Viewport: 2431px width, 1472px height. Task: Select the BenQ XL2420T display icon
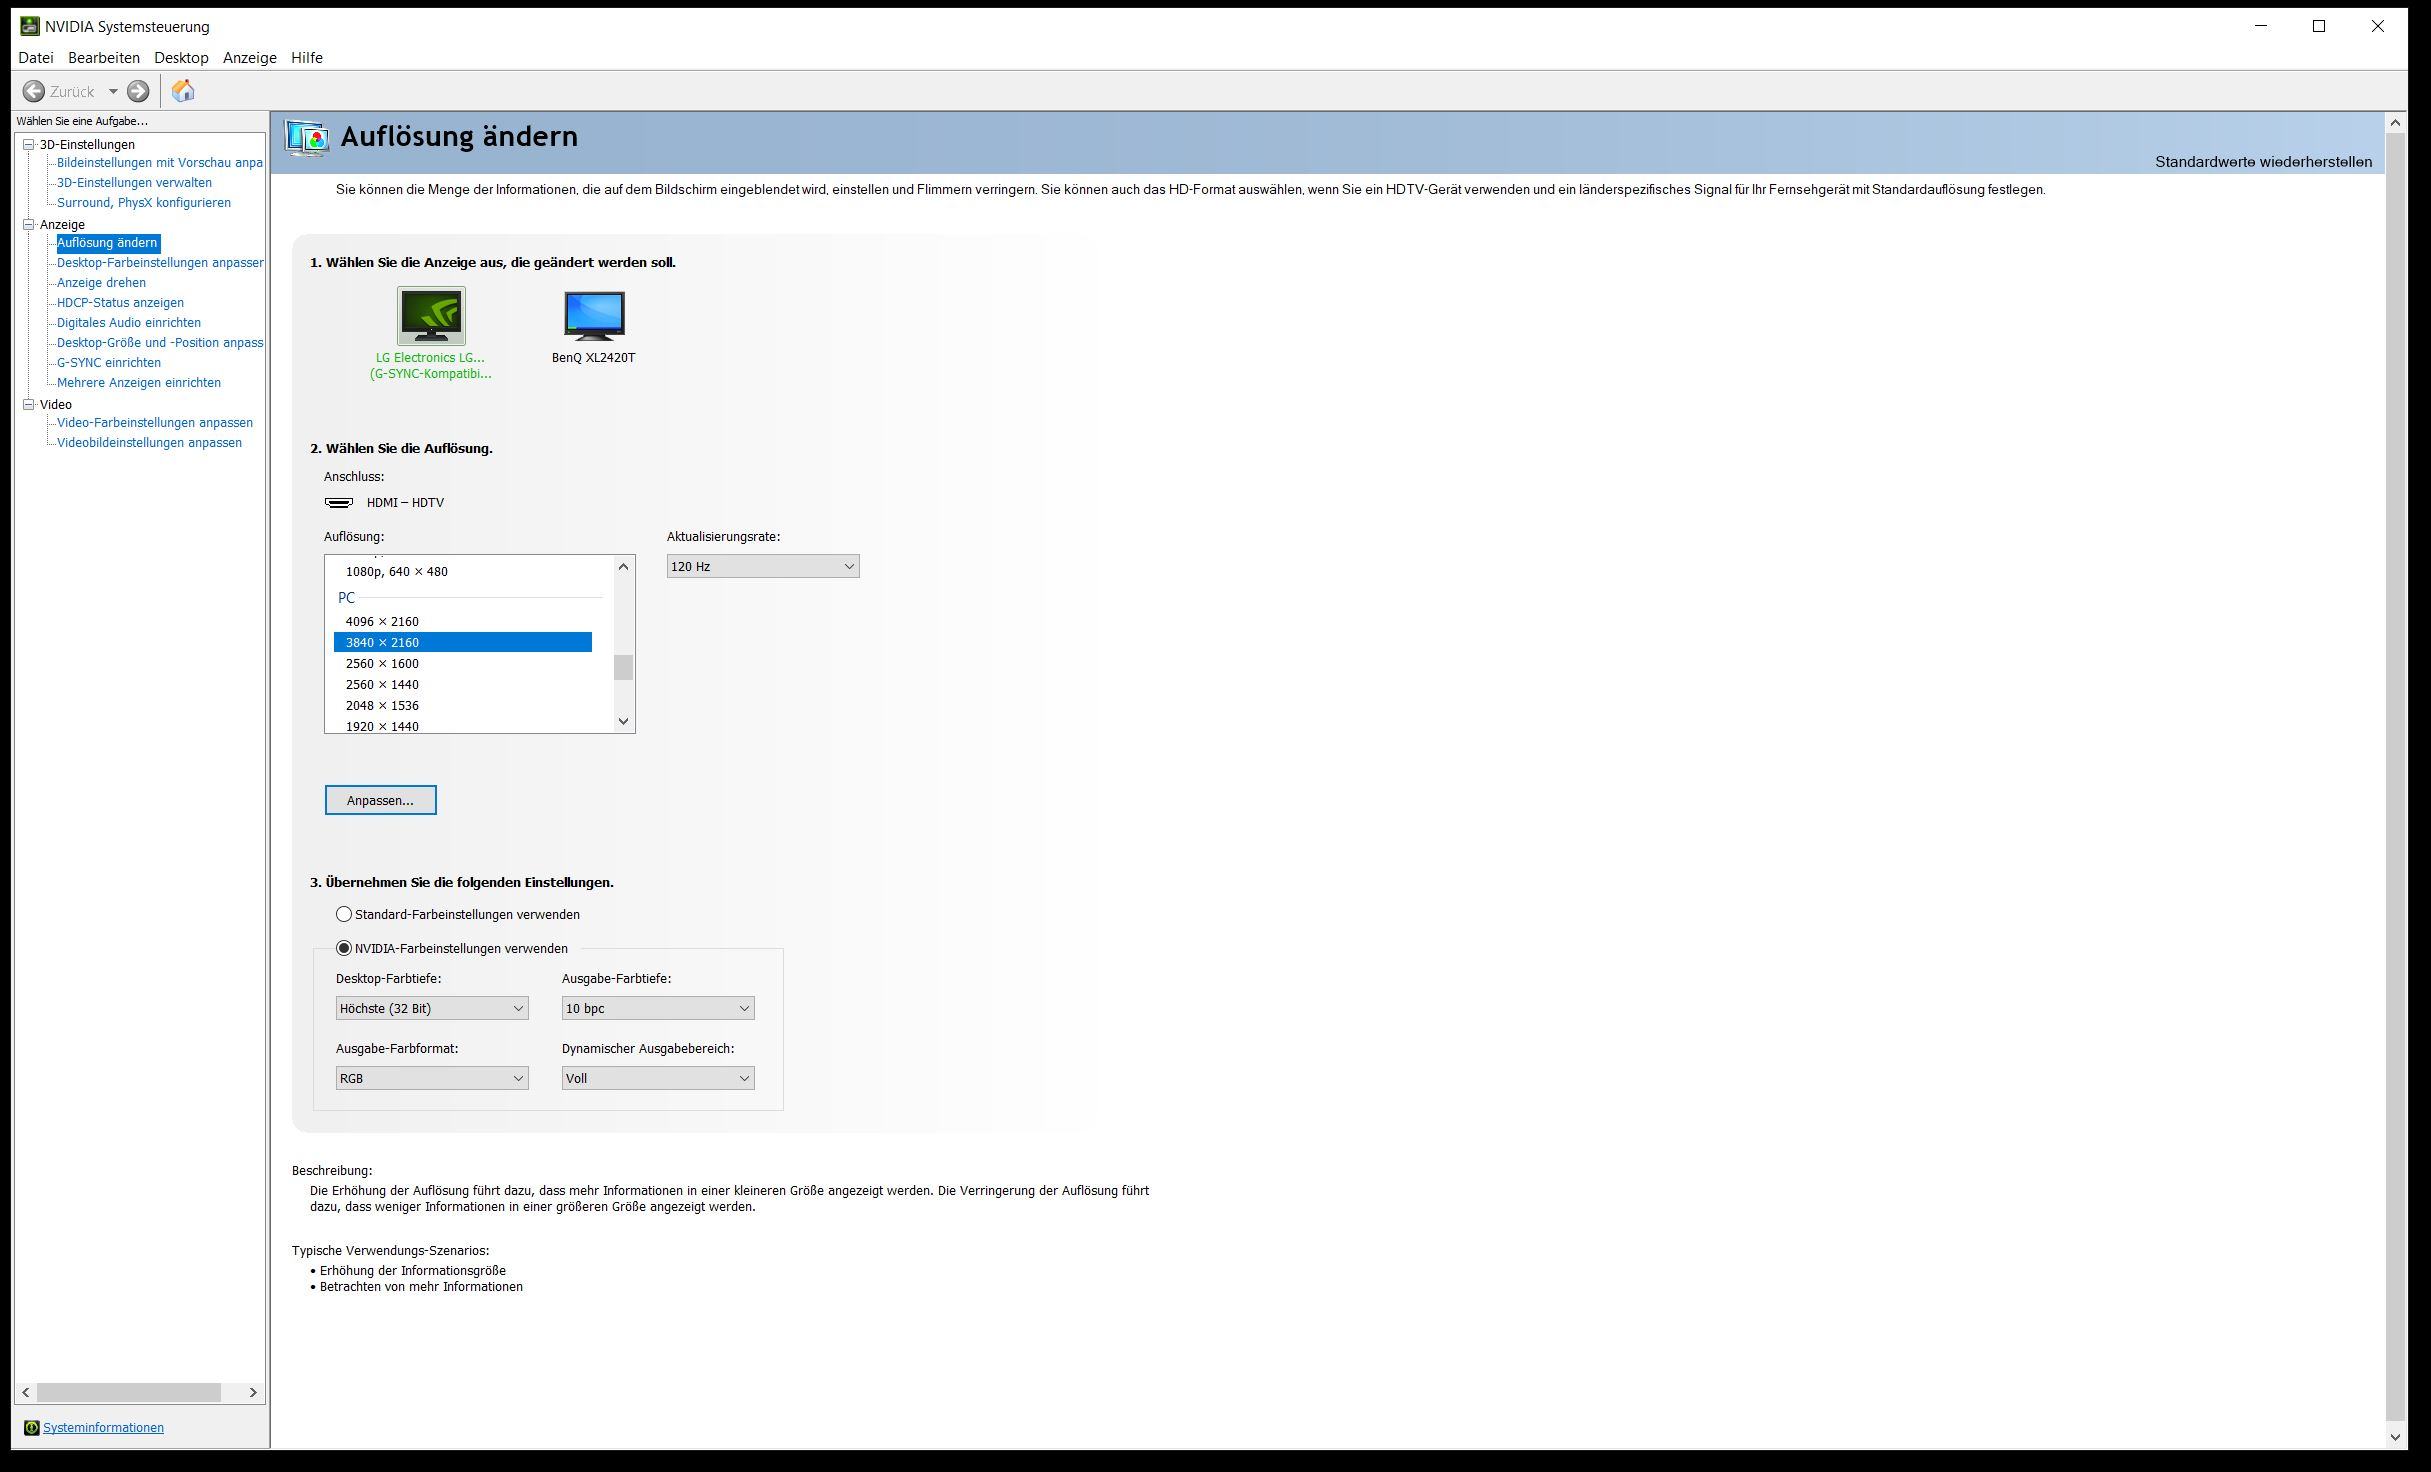[594, 316]
